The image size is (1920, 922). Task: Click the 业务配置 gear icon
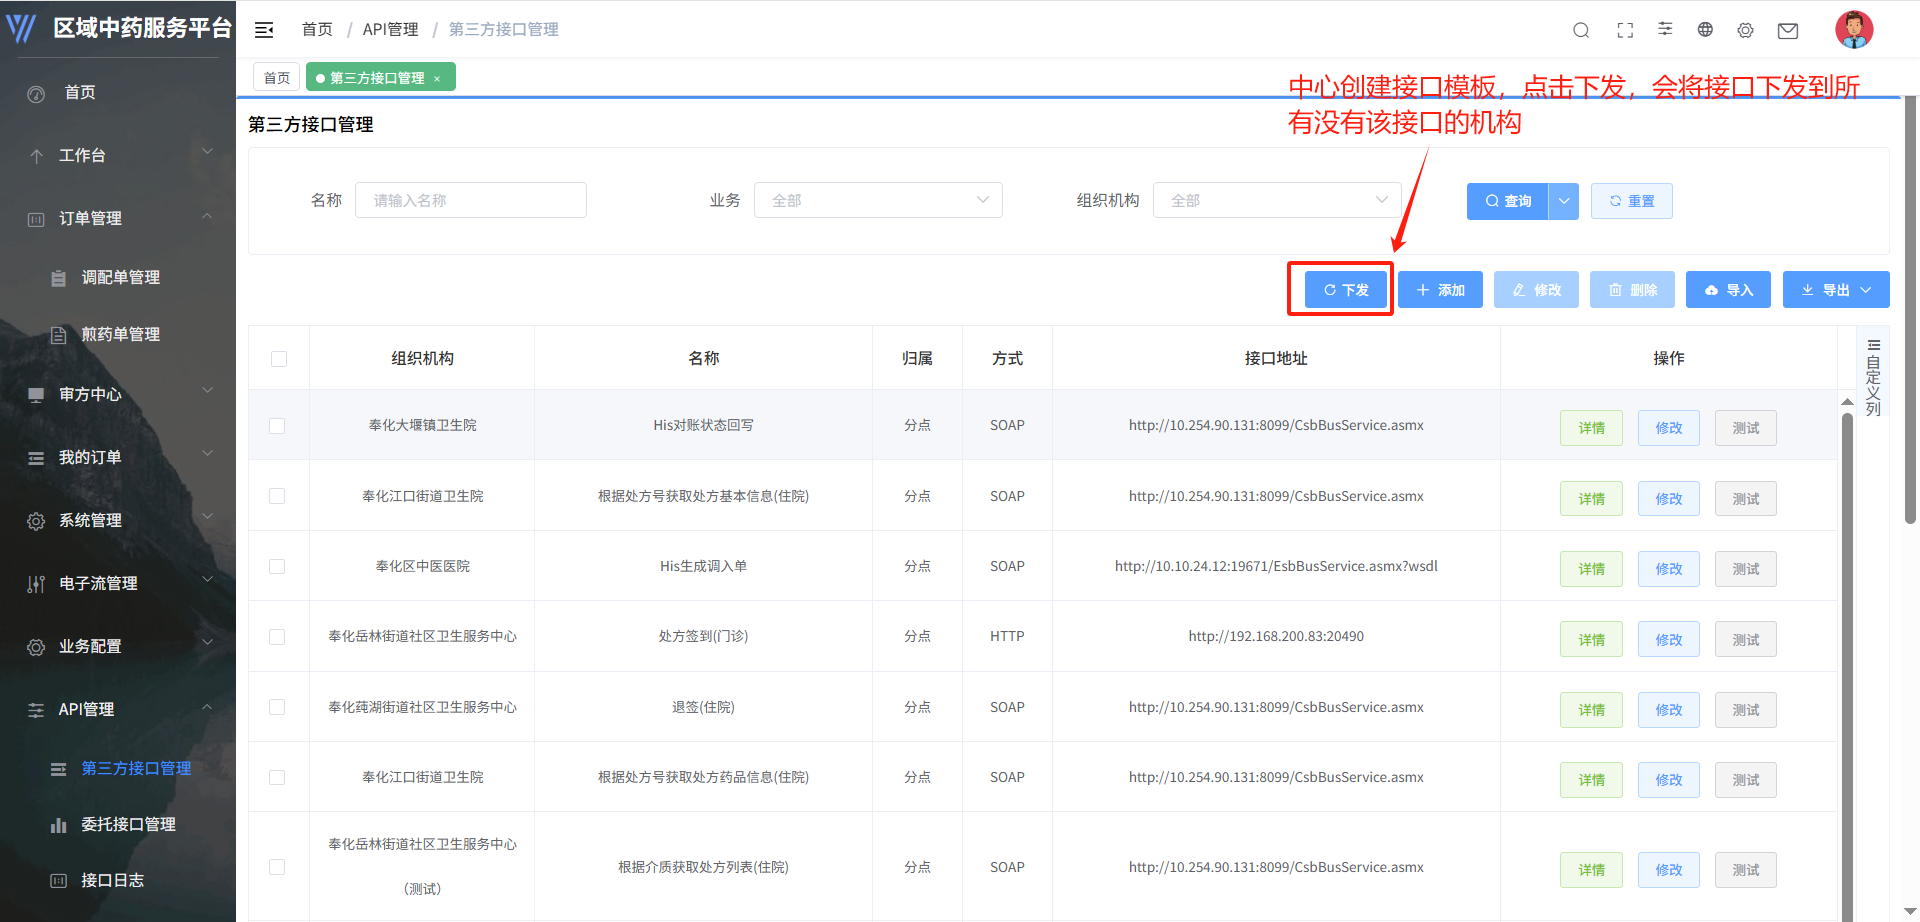pyautogui.click(x=36, y=647)
